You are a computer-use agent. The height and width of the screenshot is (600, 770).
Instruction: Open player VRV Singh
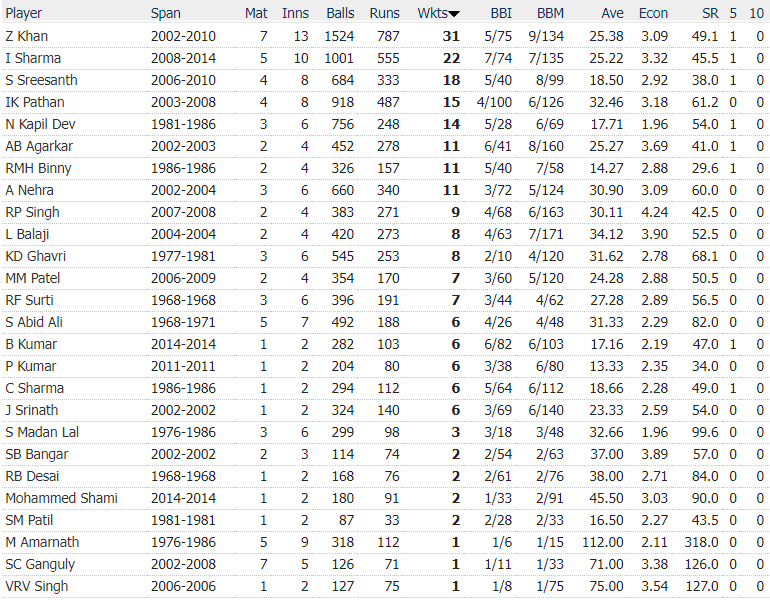pos(37,586)
